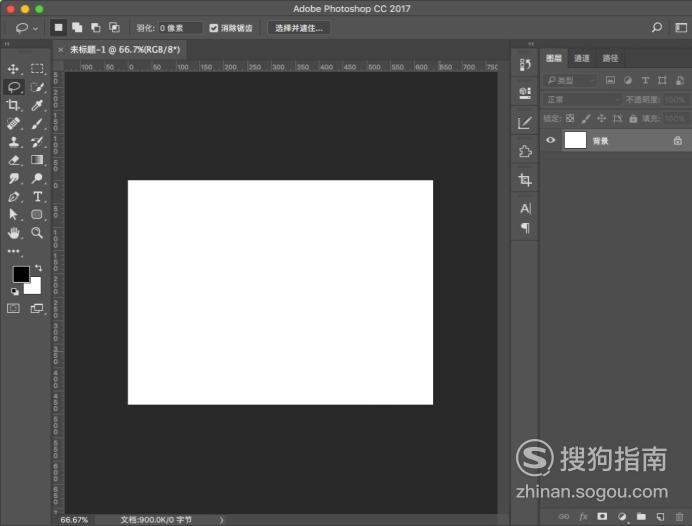Screen dimensions: 692x526
Task: Select the Type tool
Action: point(38,196)
